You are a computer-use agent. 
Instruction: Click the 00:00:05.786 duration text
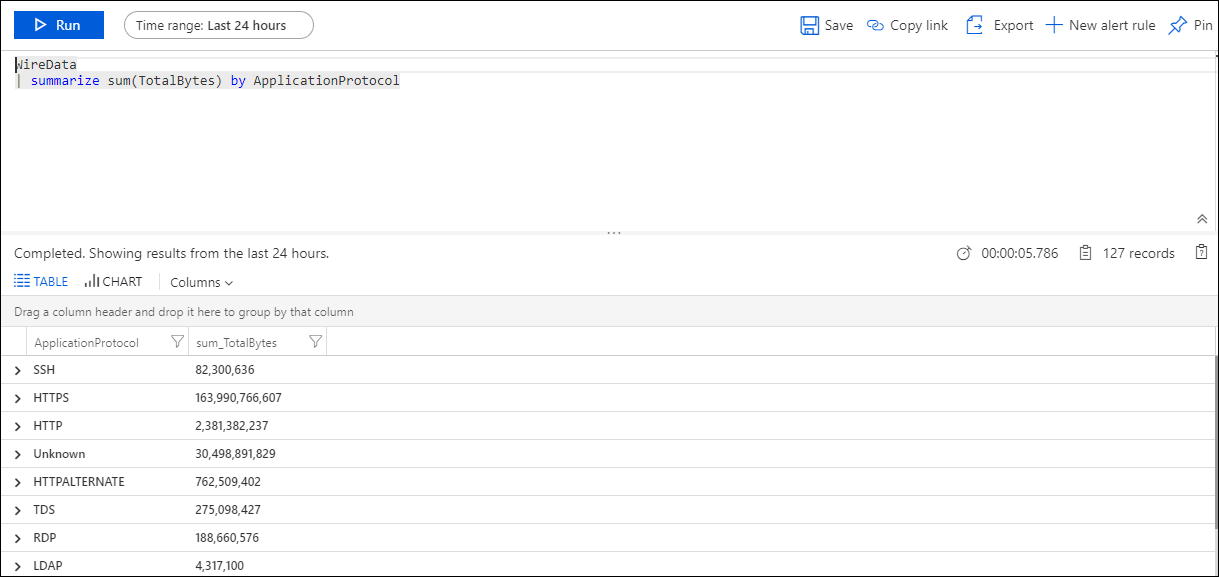tap(1020, 254)
